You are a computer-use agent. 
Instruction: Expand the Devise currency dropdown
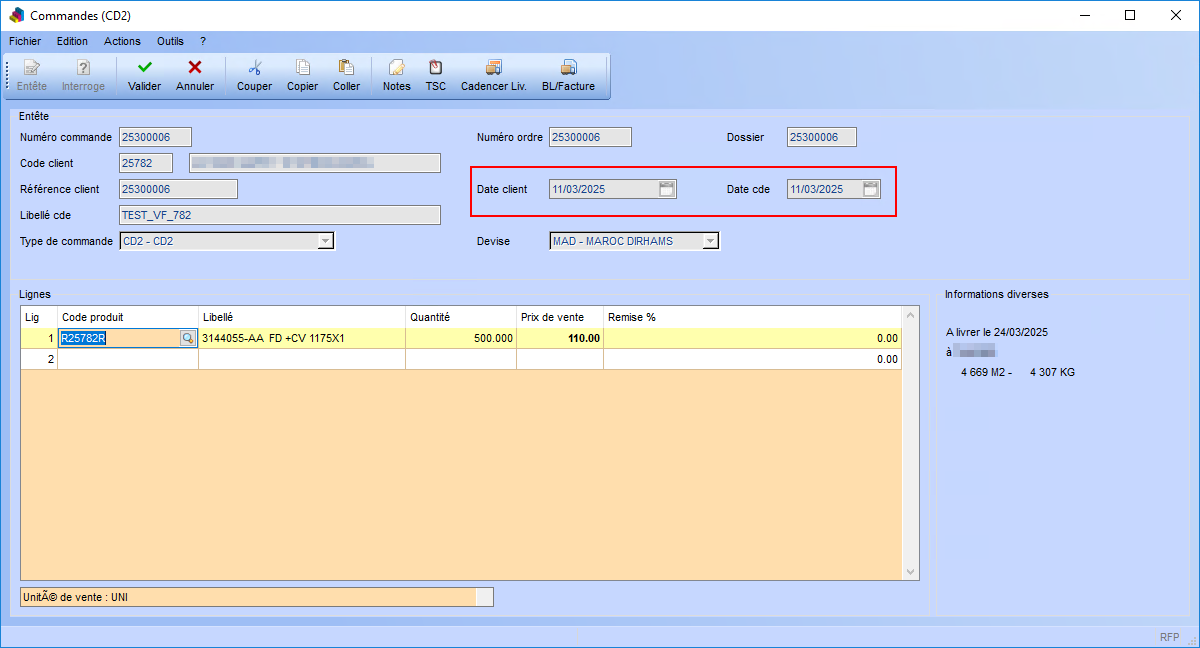[x=710, y=241]
